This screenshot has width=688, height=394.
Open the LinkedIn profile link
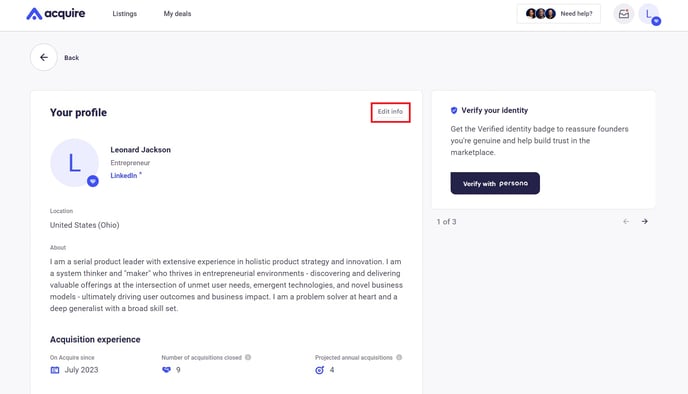(x=126, y=175)
